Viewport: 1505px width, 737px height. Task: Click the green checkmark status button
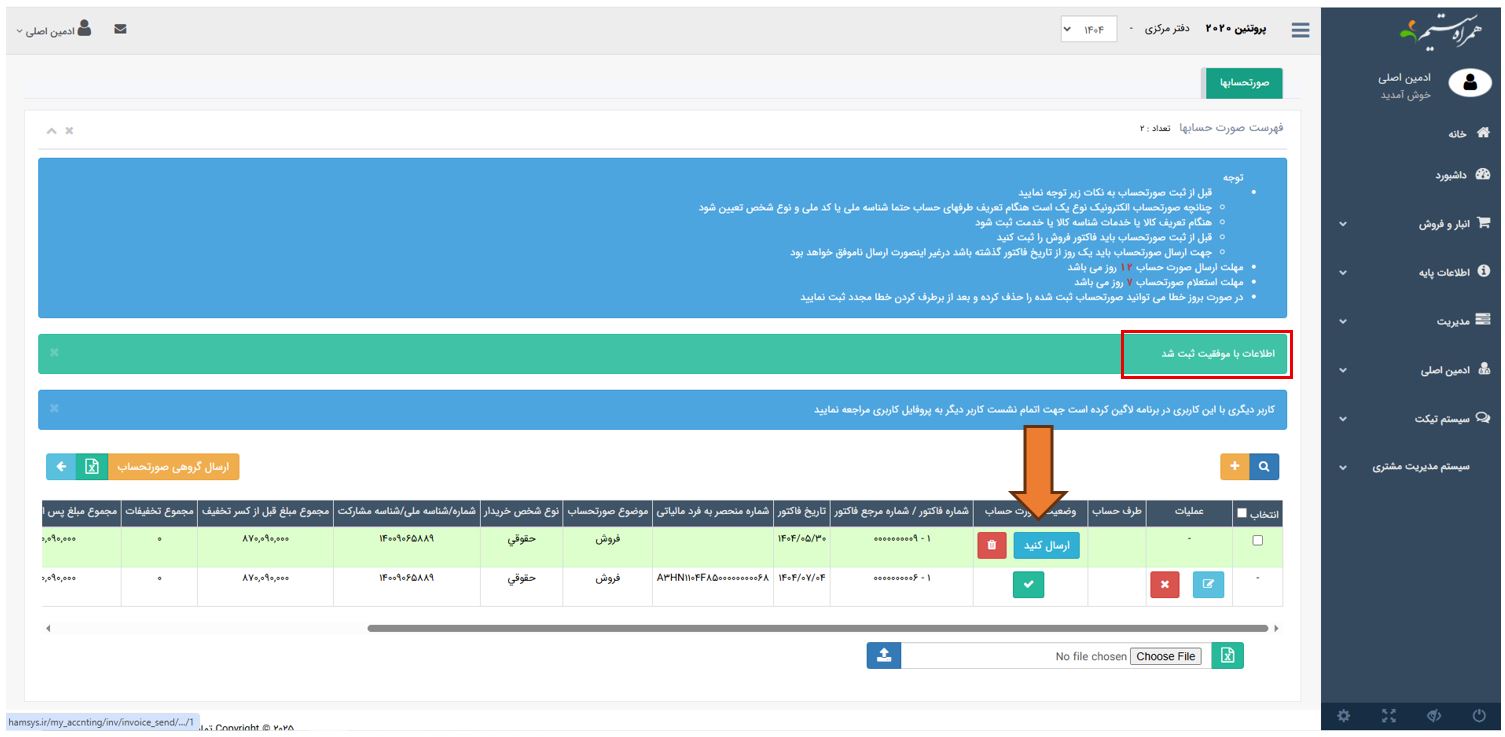tap(1027, 584)
